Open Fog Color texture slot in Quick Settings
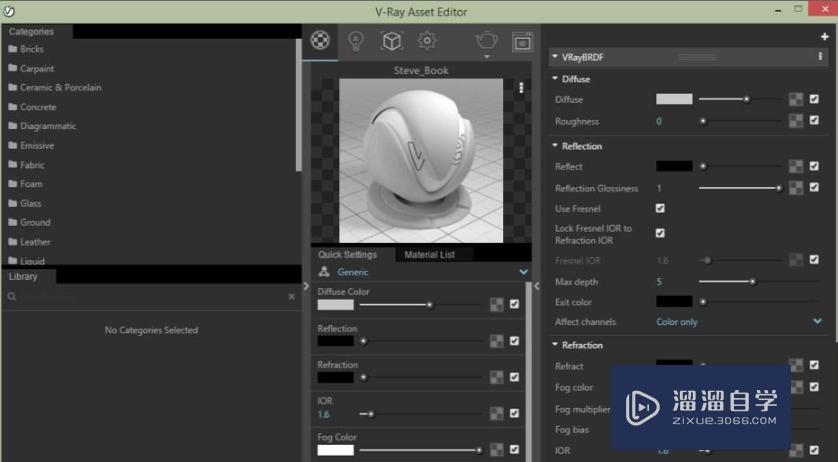The height and width of the screenshot is (462, 838). tap(496, 450)
